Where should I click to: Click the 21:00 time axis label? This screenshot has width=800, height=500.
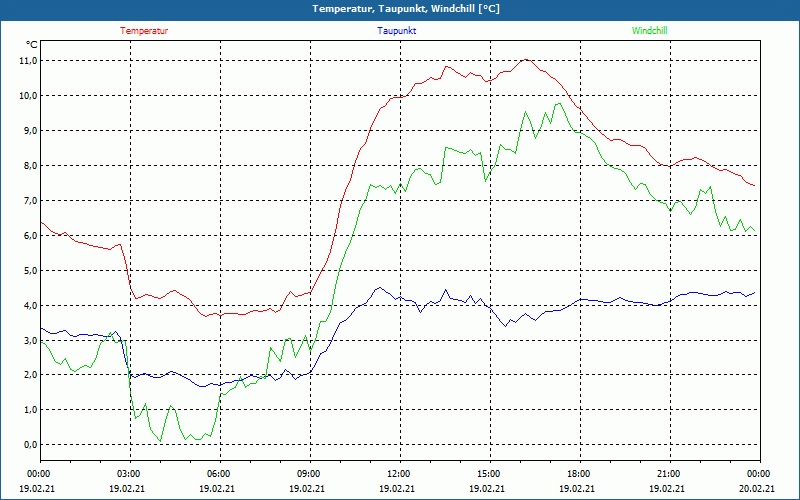pos(670,474)
